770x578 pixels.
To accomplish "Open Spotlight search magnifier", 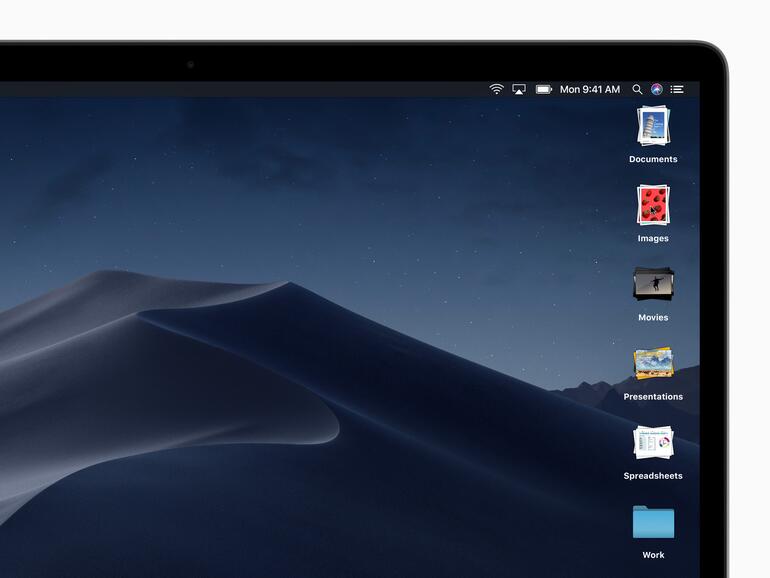I will pos(637,89).
